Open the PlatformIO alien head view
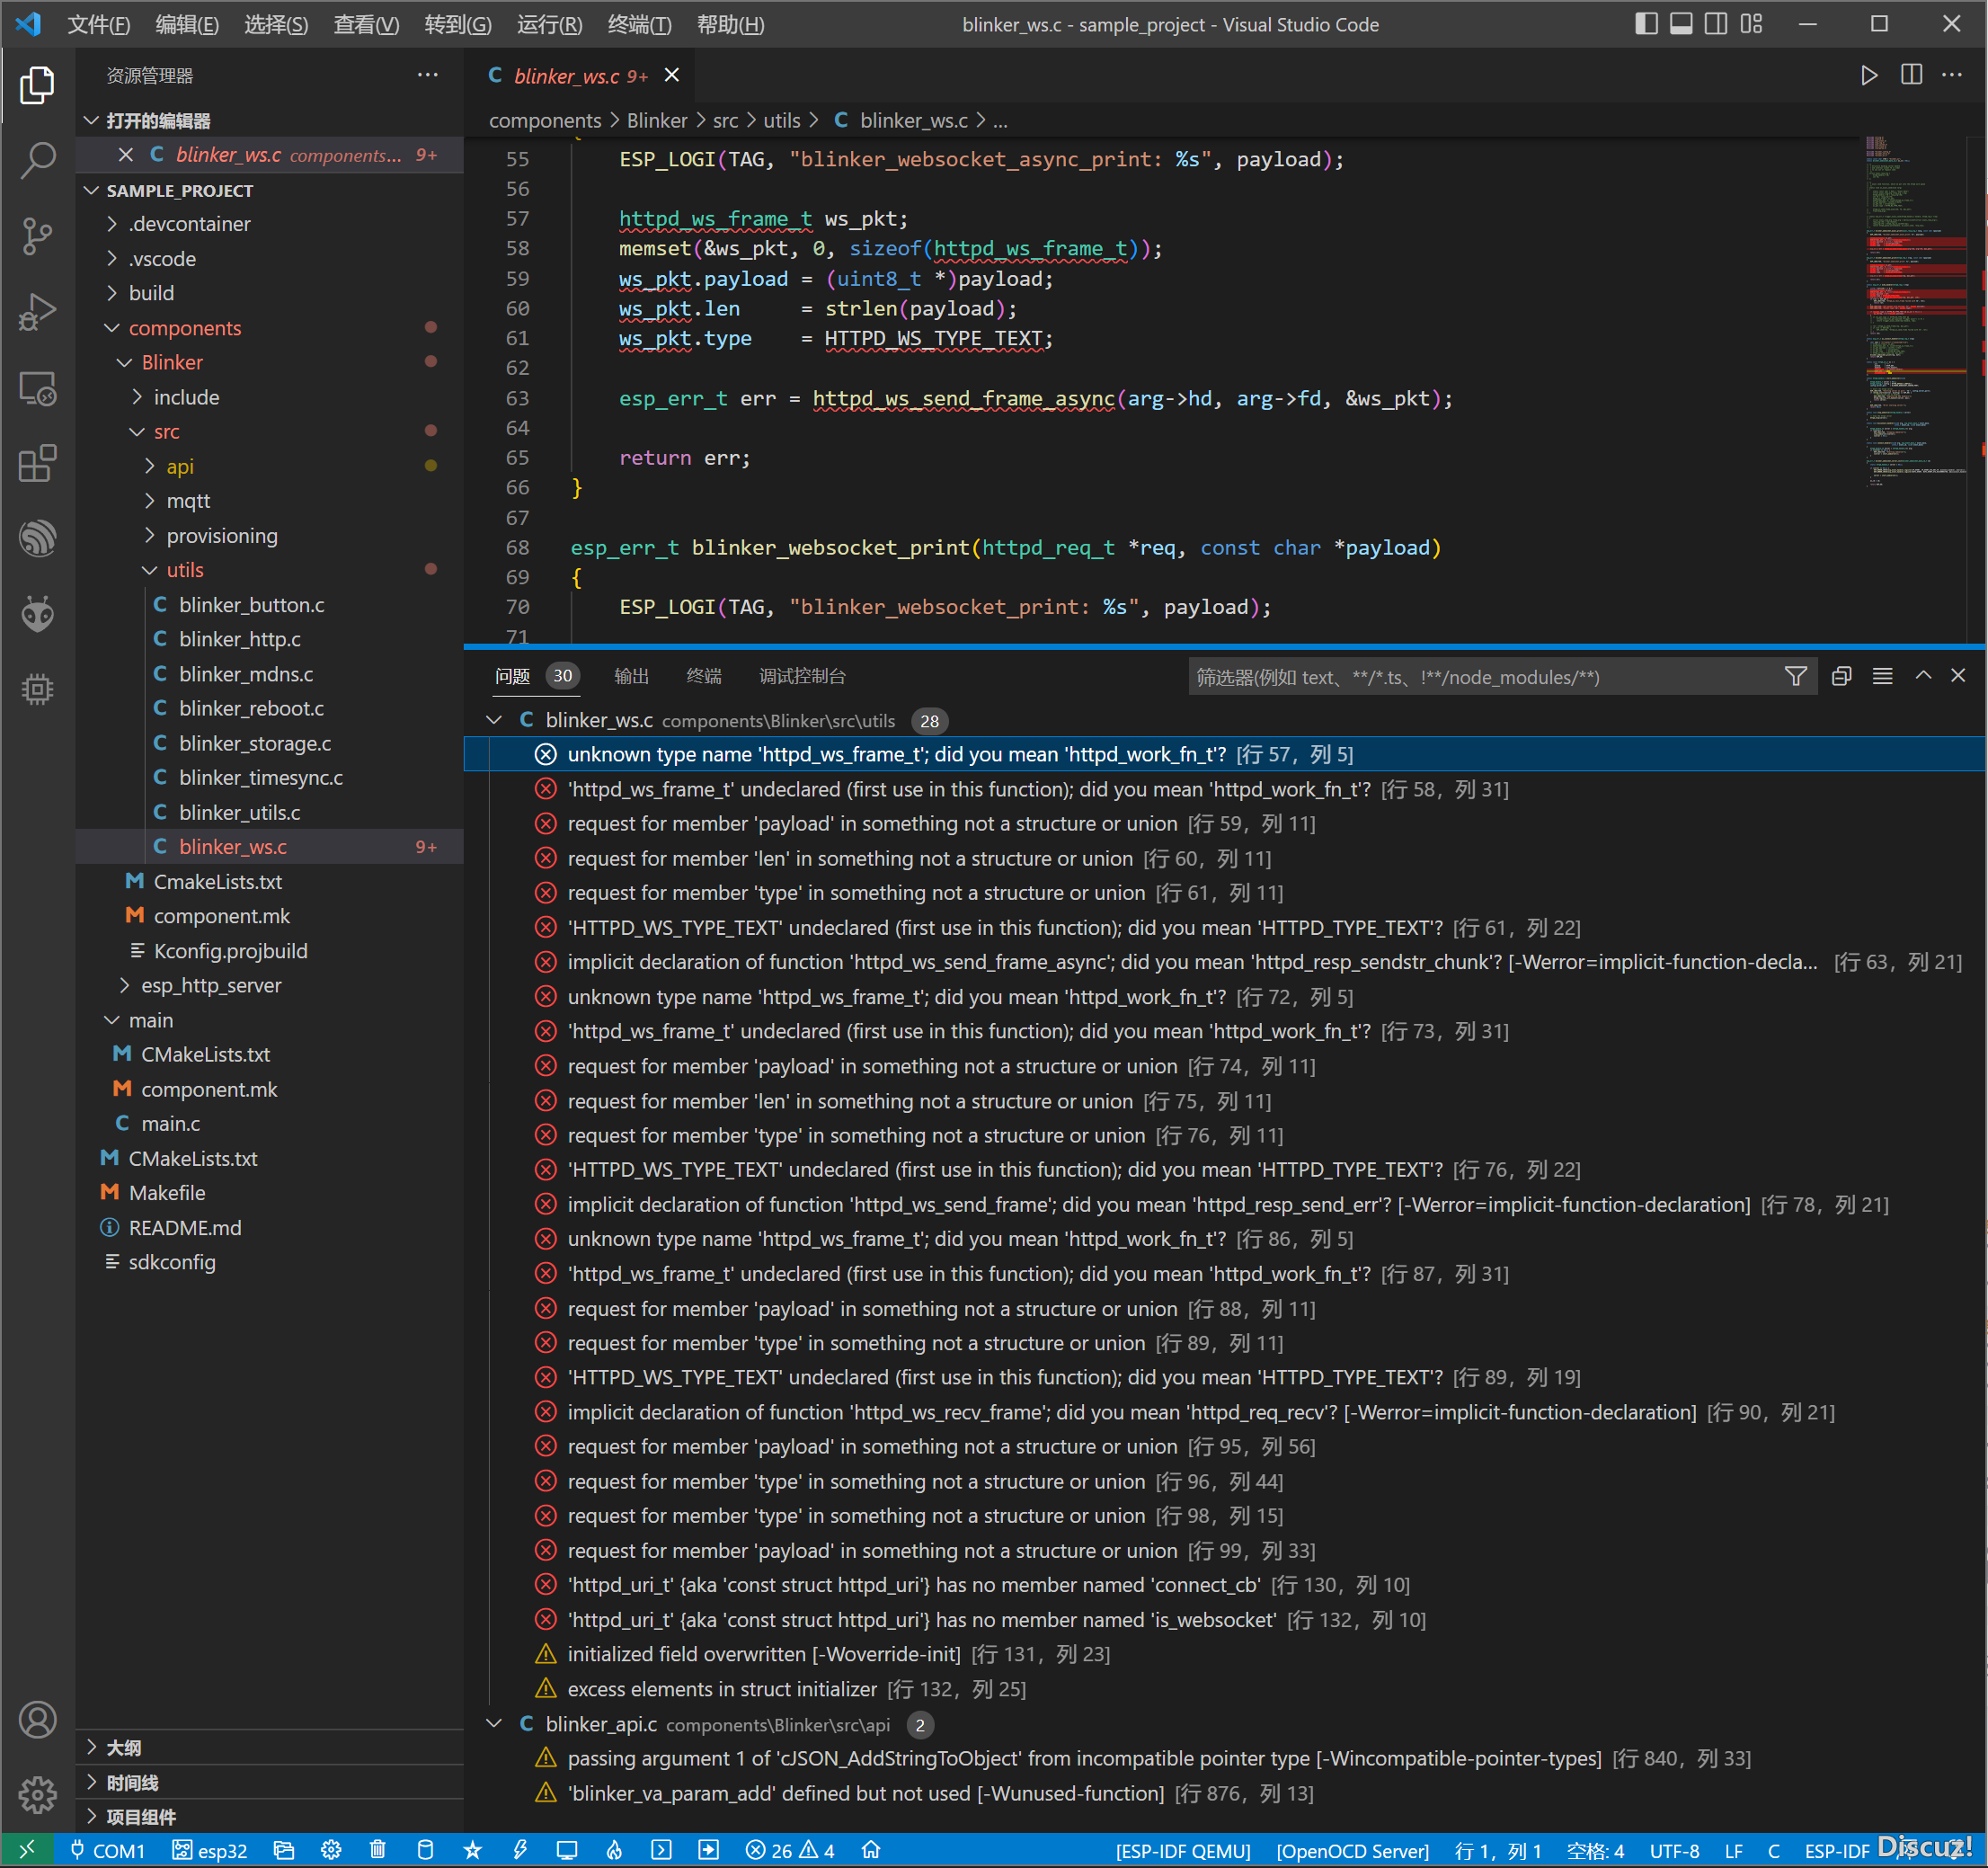This screenshot has height=1868, width=1988. pos(37,614)
